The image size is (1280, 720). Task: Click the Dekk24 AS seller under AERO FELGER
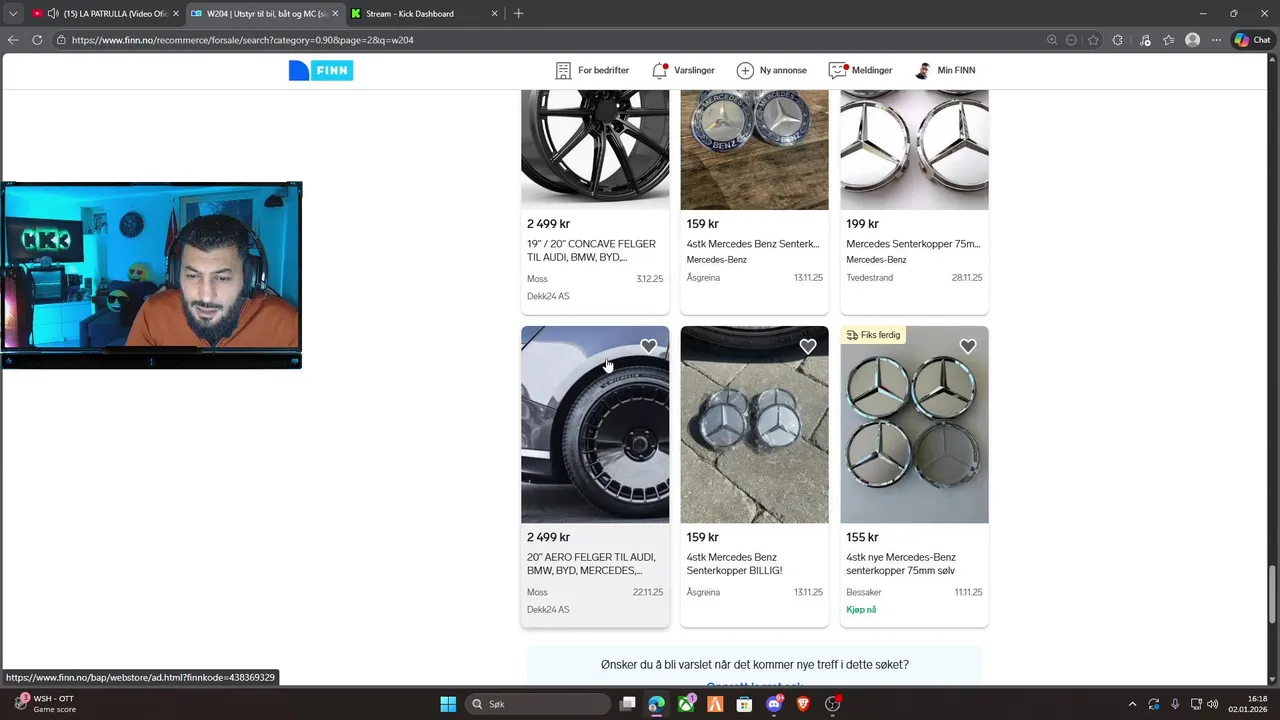pyautogui.click(x=548, y=609)
